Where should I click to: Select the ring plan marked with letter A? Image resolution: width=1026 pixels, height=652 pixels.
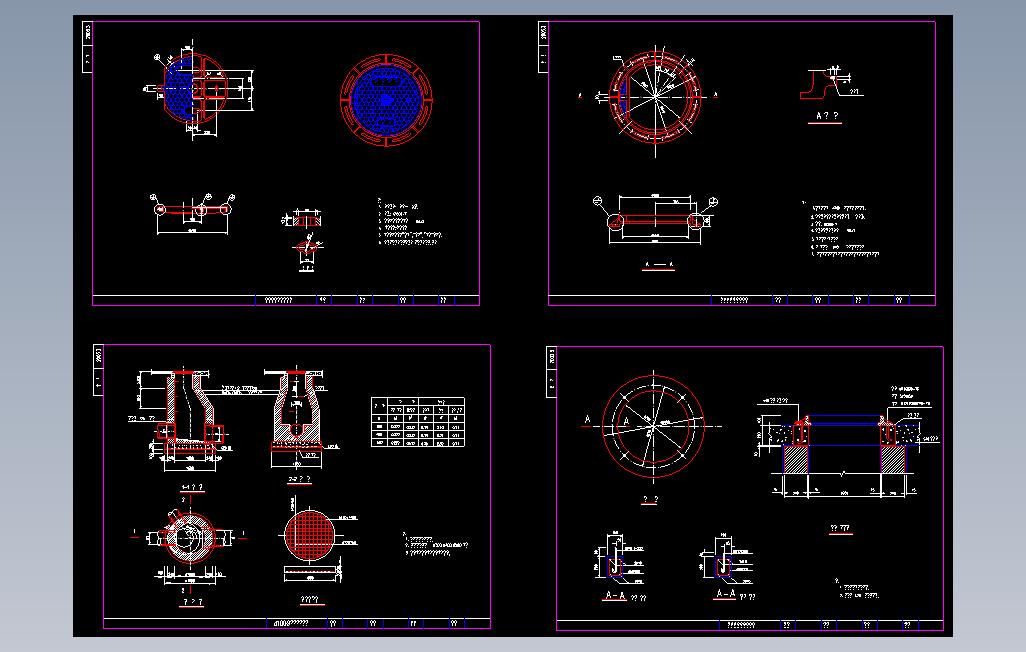(x=652, y=426)
